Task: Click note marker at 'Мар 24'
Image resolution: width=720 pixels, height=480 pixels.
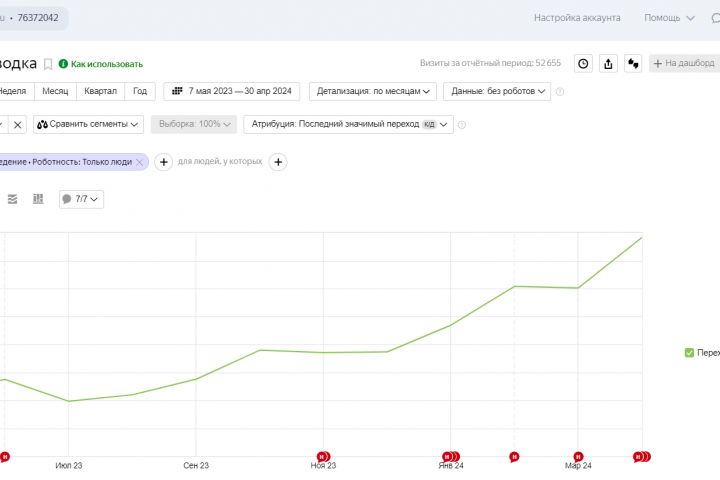Action: pyautogui.click(x=578, y=457)
